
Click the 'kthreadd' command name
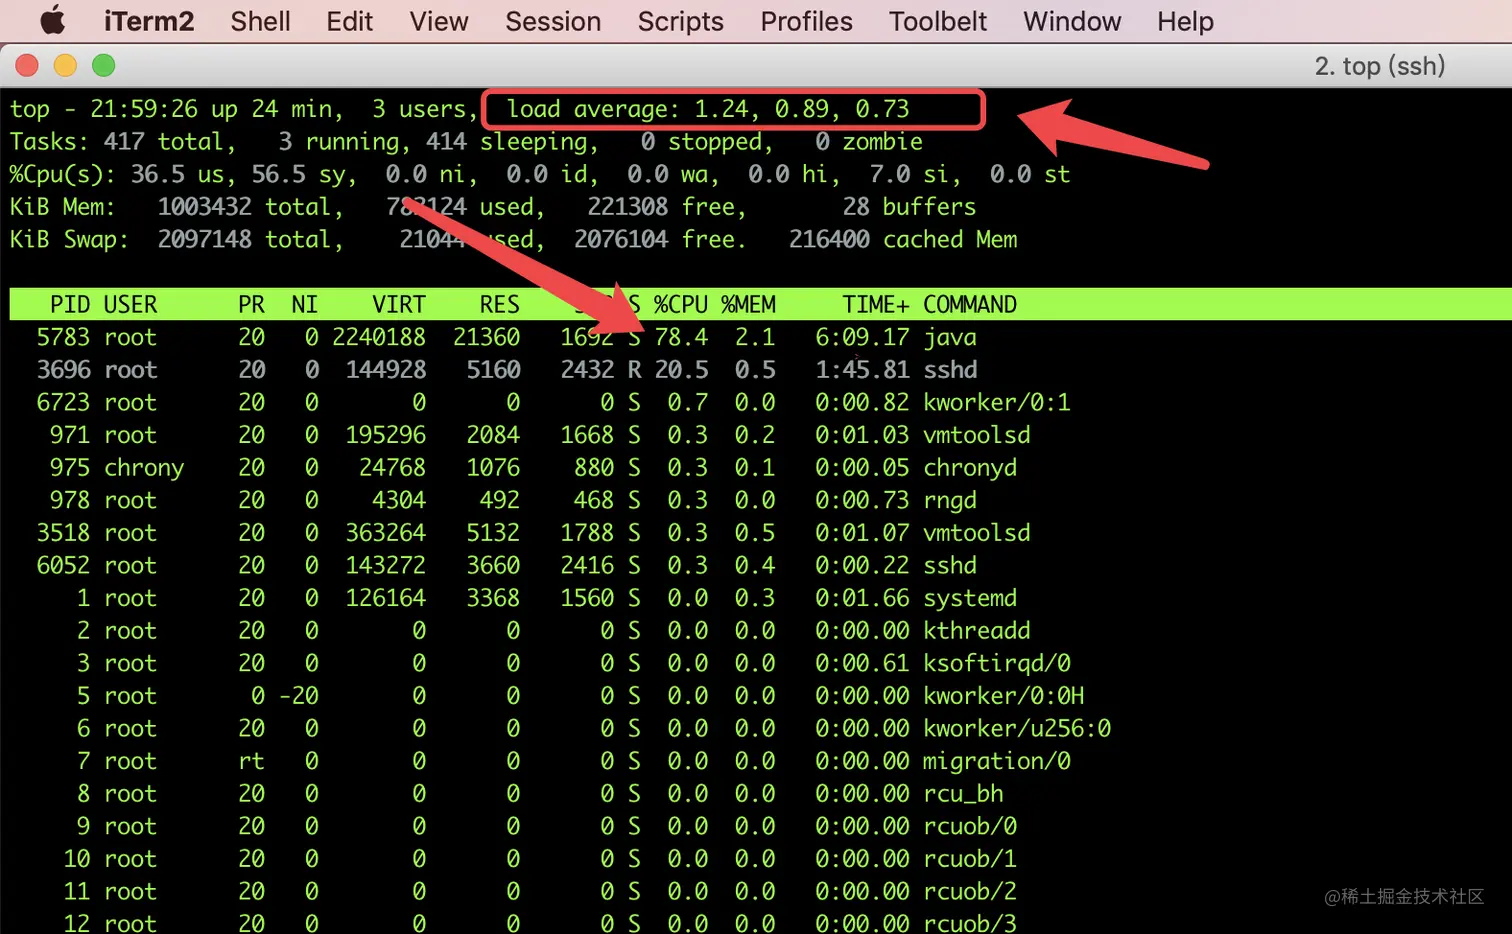coord(977,631)
